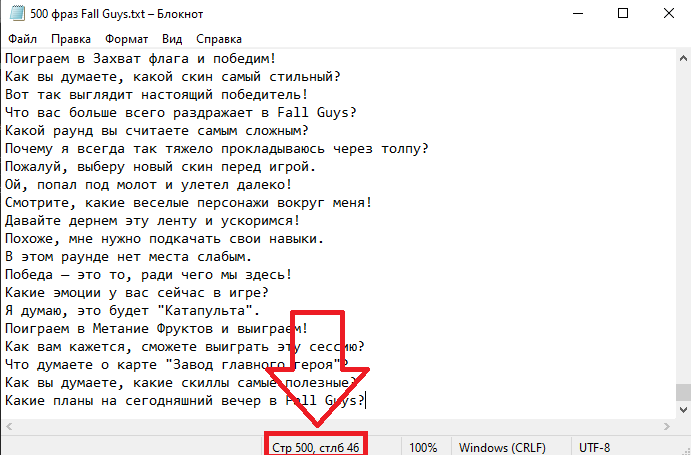Click the vertical scrollbar down arrow
Screen dimensions: 691x455
pyautogui.click(x=682, y=411)
